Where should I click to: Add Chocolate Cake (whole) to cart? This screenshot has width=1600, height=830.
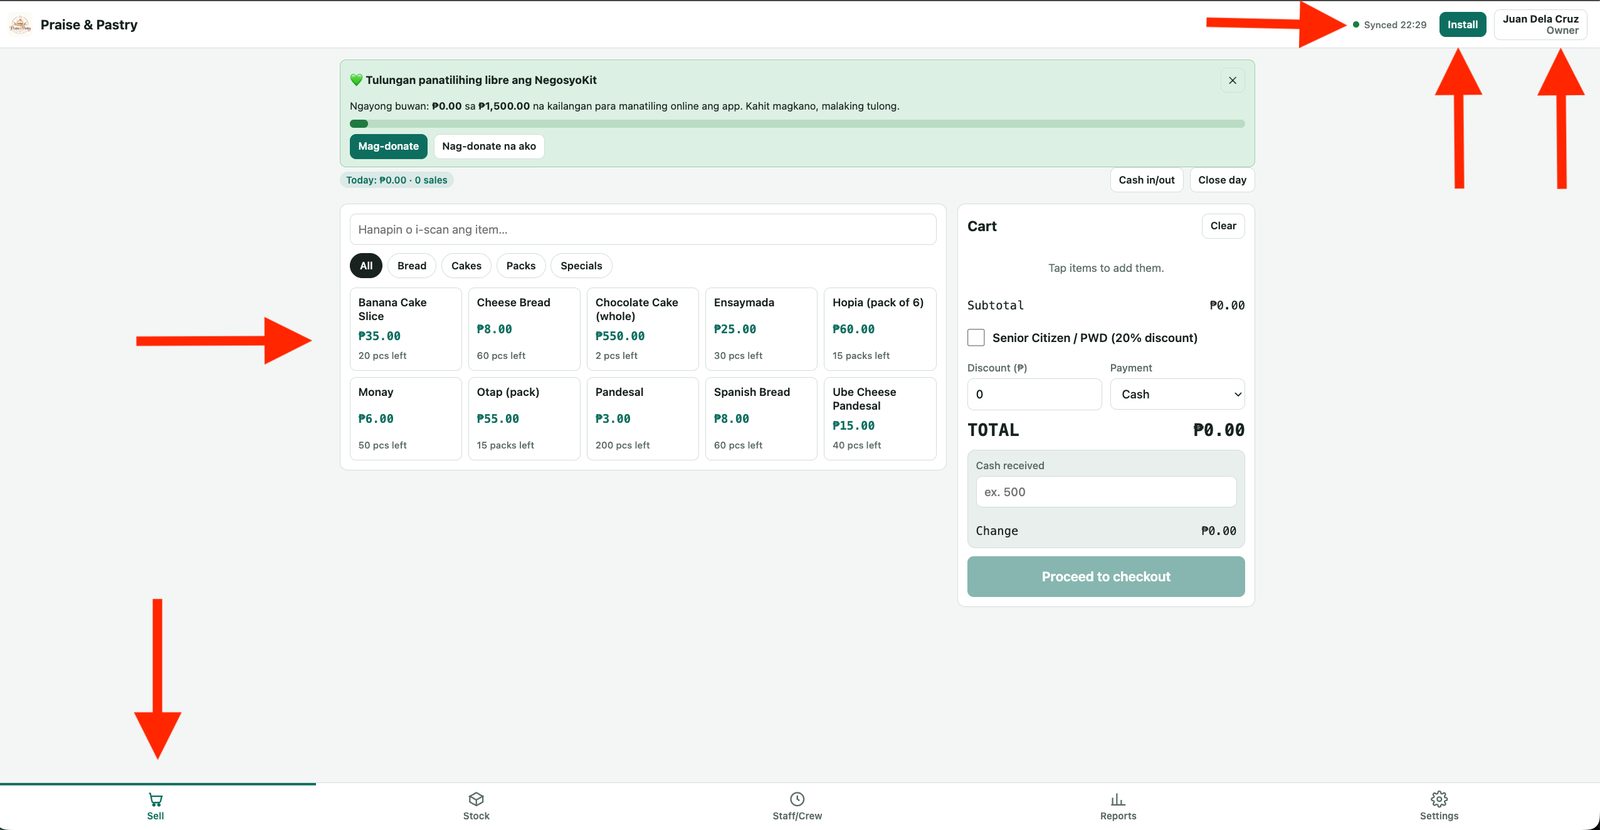(x=643, y=329)
